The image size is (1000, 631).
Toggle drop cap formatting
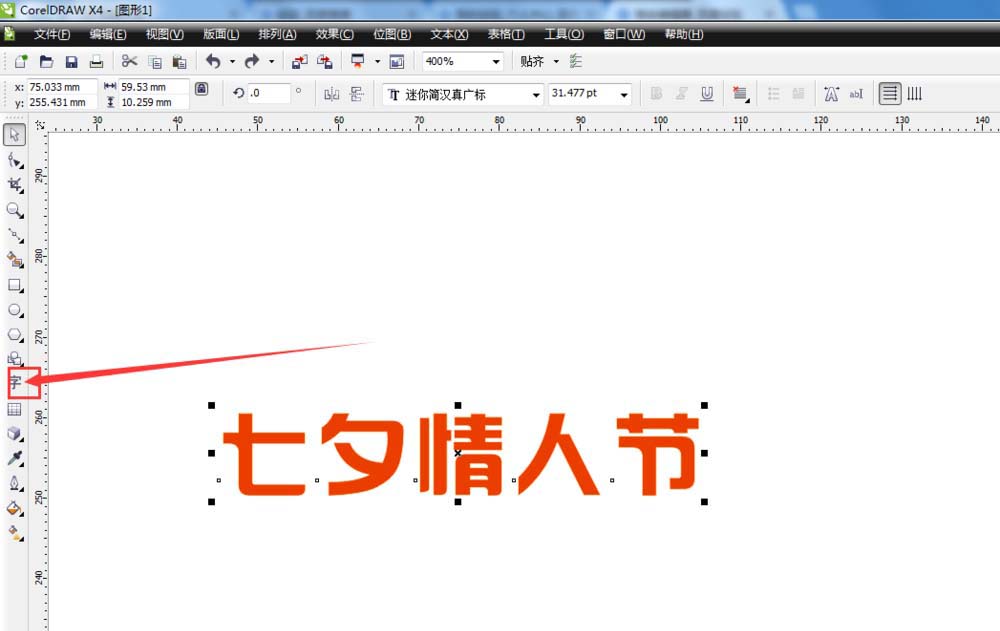pyautogui.click(x=798, y=94)
